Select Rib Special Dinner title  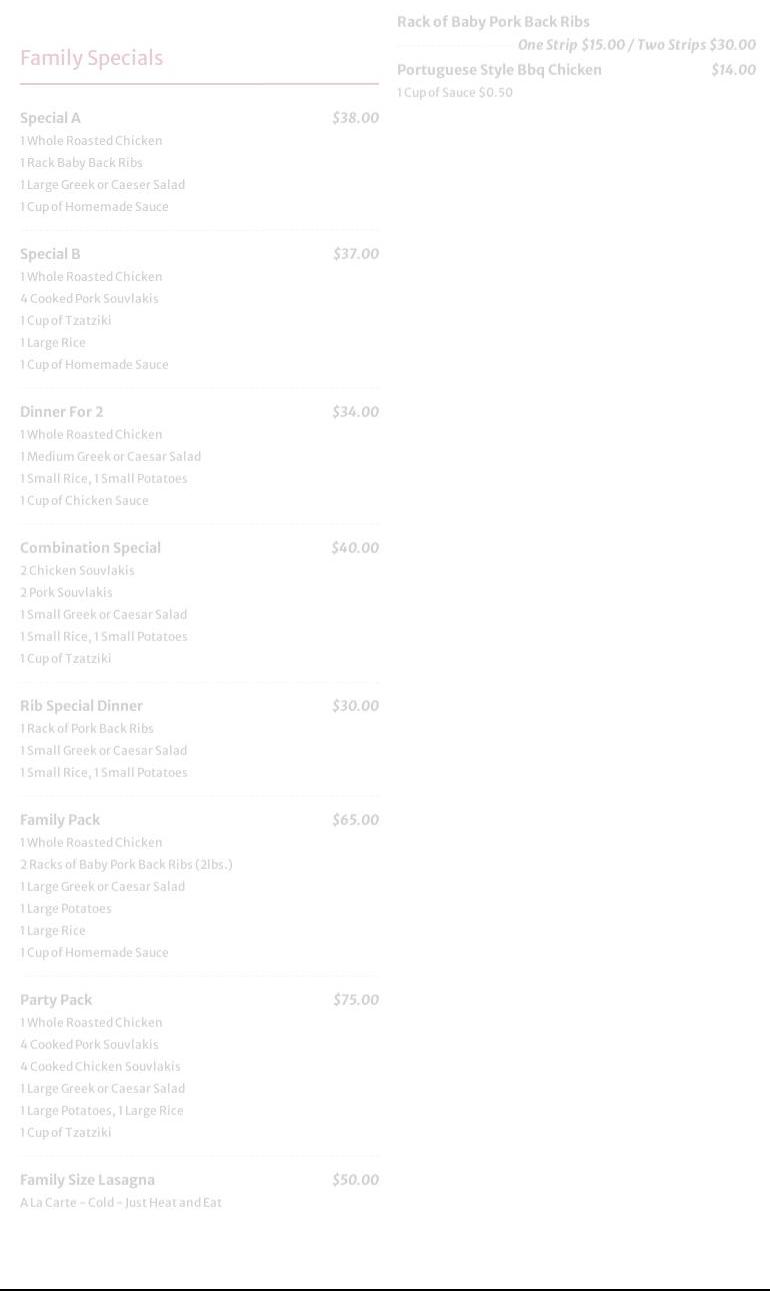click(81, 706)
